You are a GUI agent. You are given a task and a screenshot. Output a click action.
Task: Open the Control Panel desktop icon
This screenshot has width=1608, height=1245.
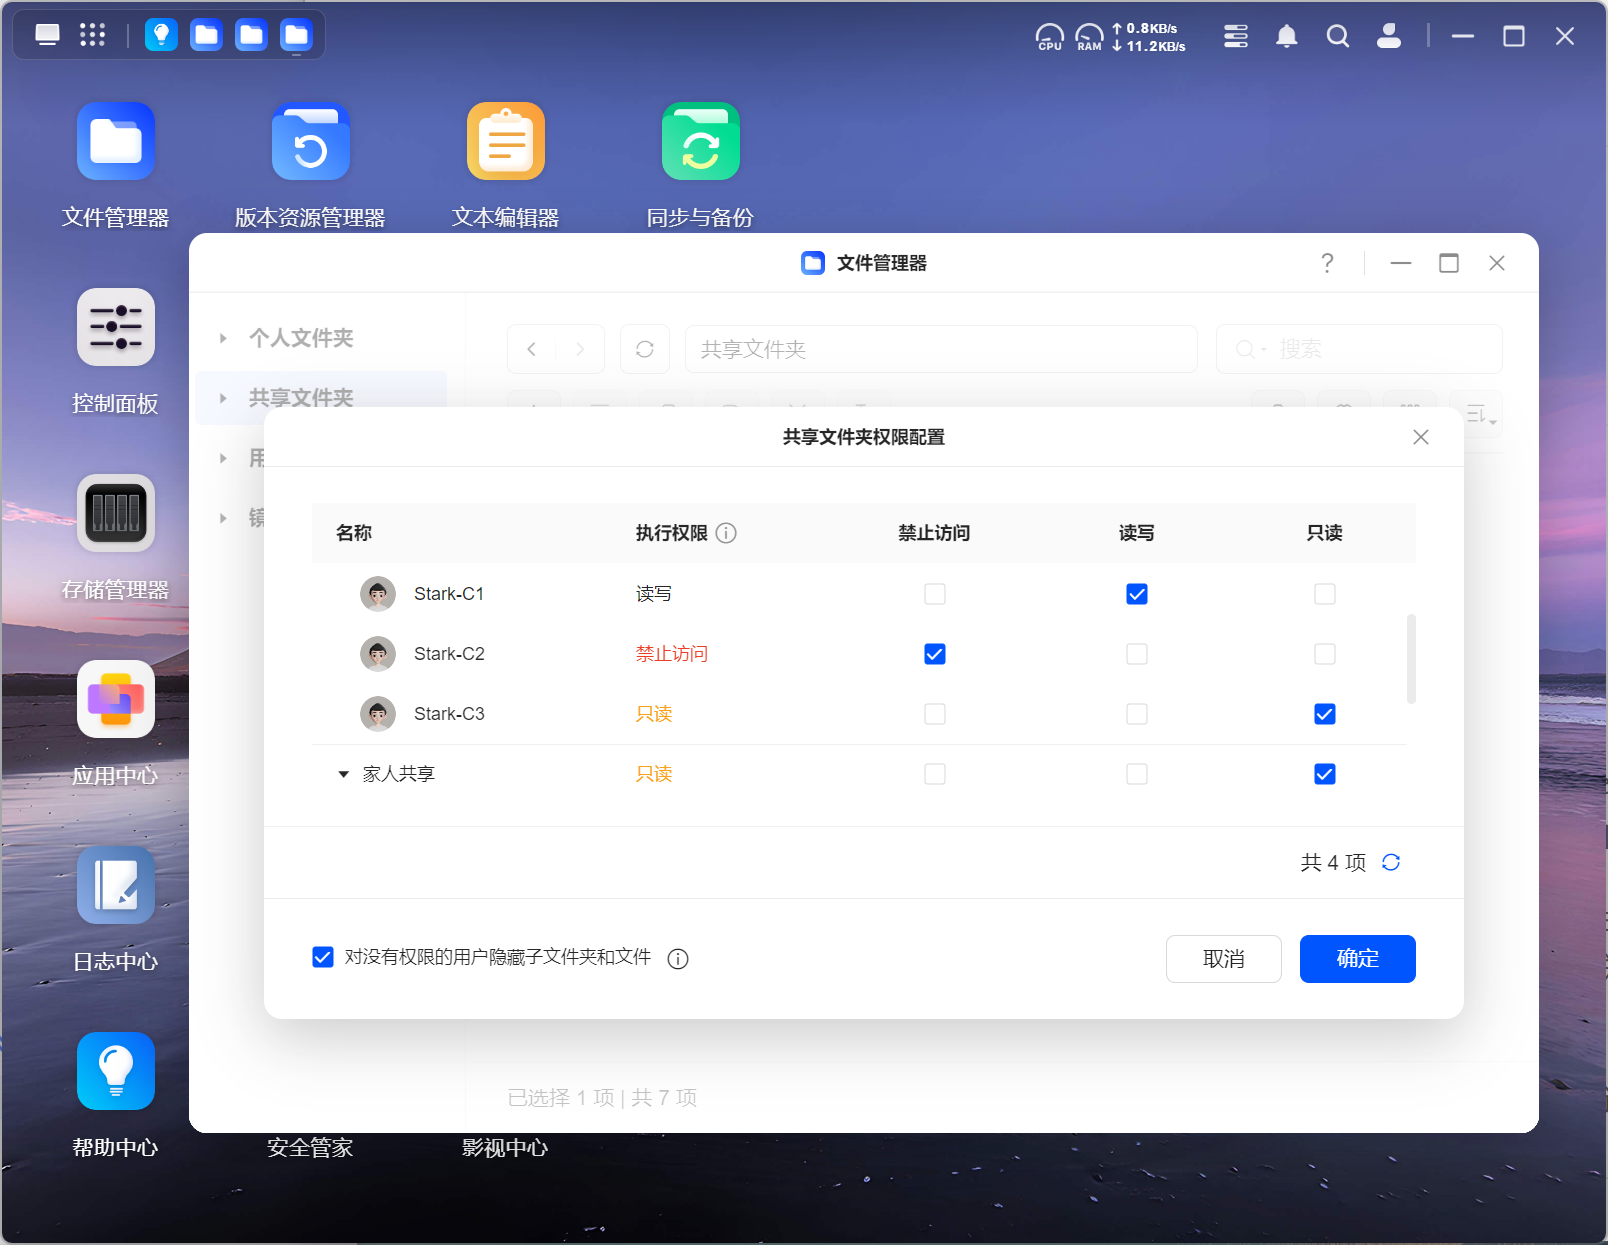point(116,327)
